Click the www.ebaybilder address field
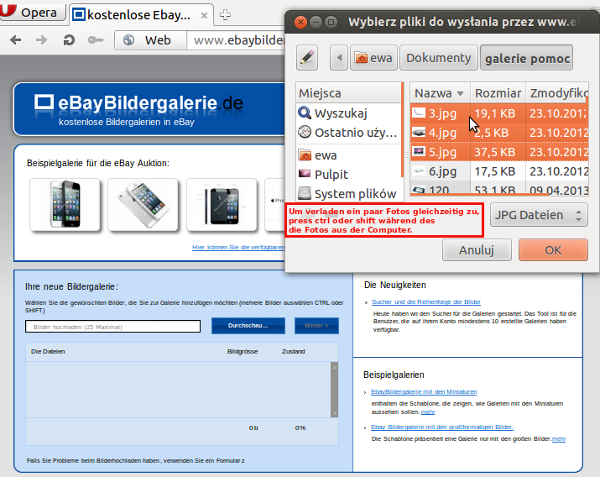The width and height of the screenshot is (600, 477). point(236,40)
